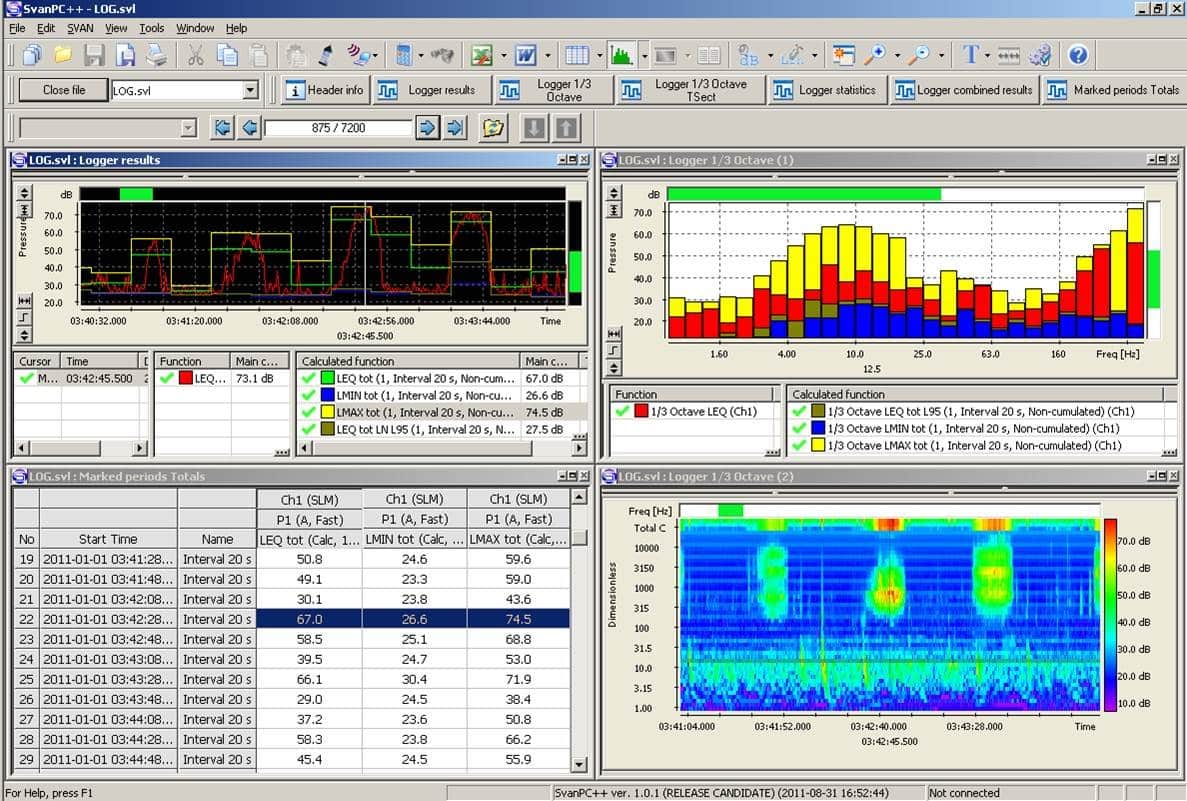Open the Logger statistics view

(x=825, y=90)
